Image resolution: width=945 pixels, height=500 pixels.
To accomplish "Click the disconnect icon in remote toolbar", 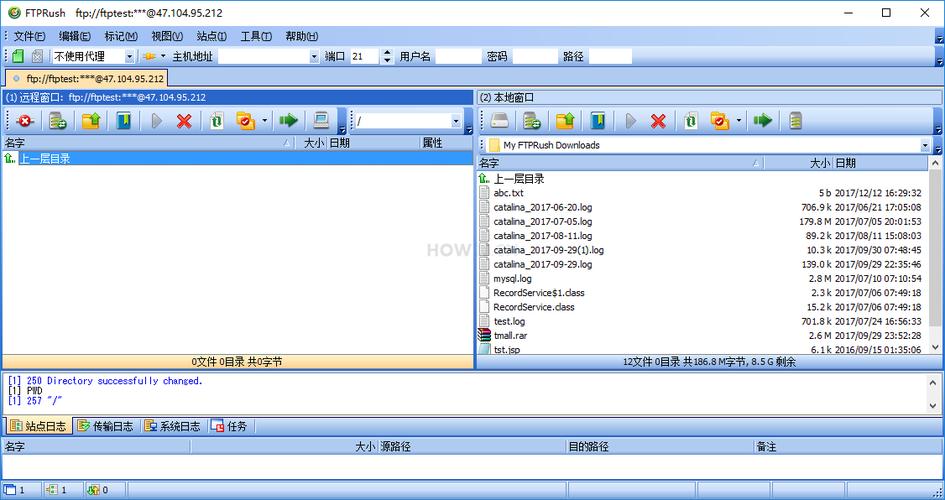I will [25, 121].
